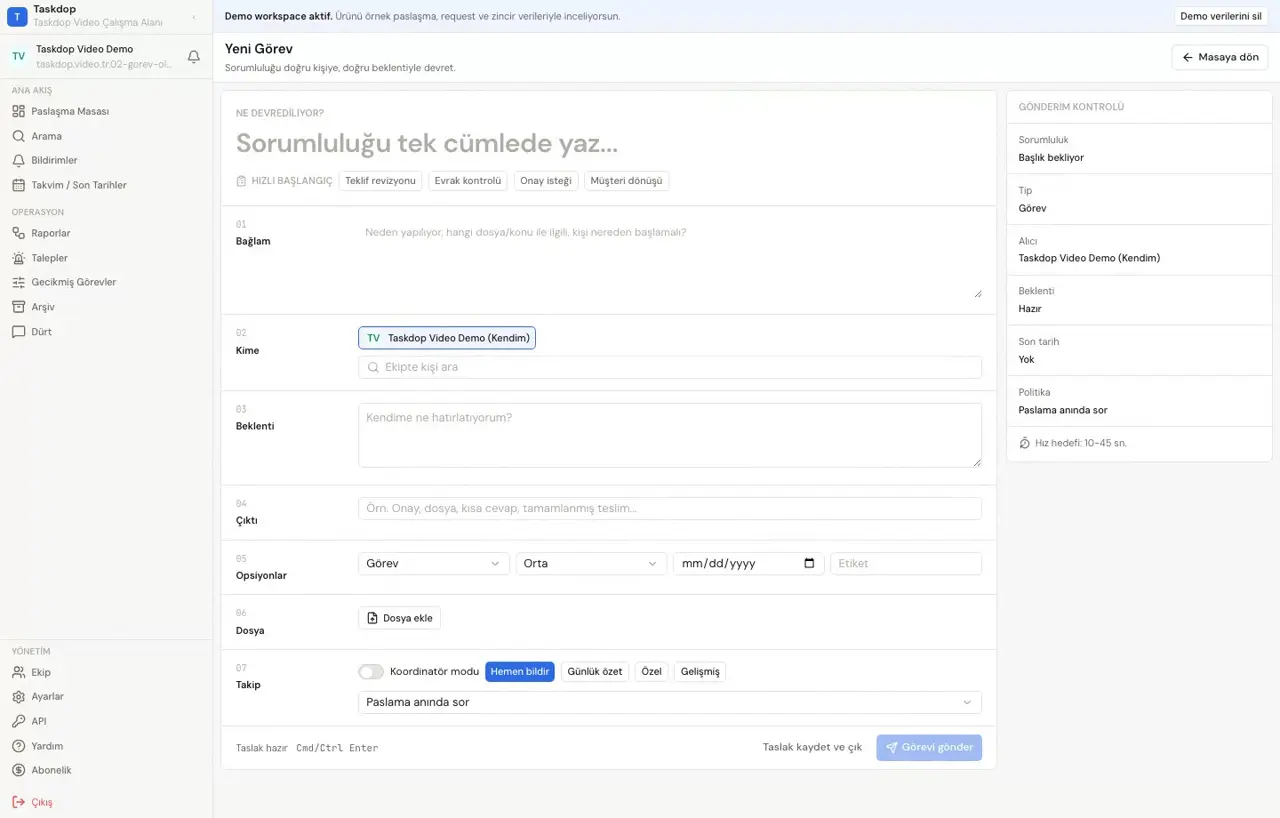Click the Teklif revizyonu quick start chip
Image resolution: width=1280 pixels, height=818 pixels.
click(x=380, y=181)
